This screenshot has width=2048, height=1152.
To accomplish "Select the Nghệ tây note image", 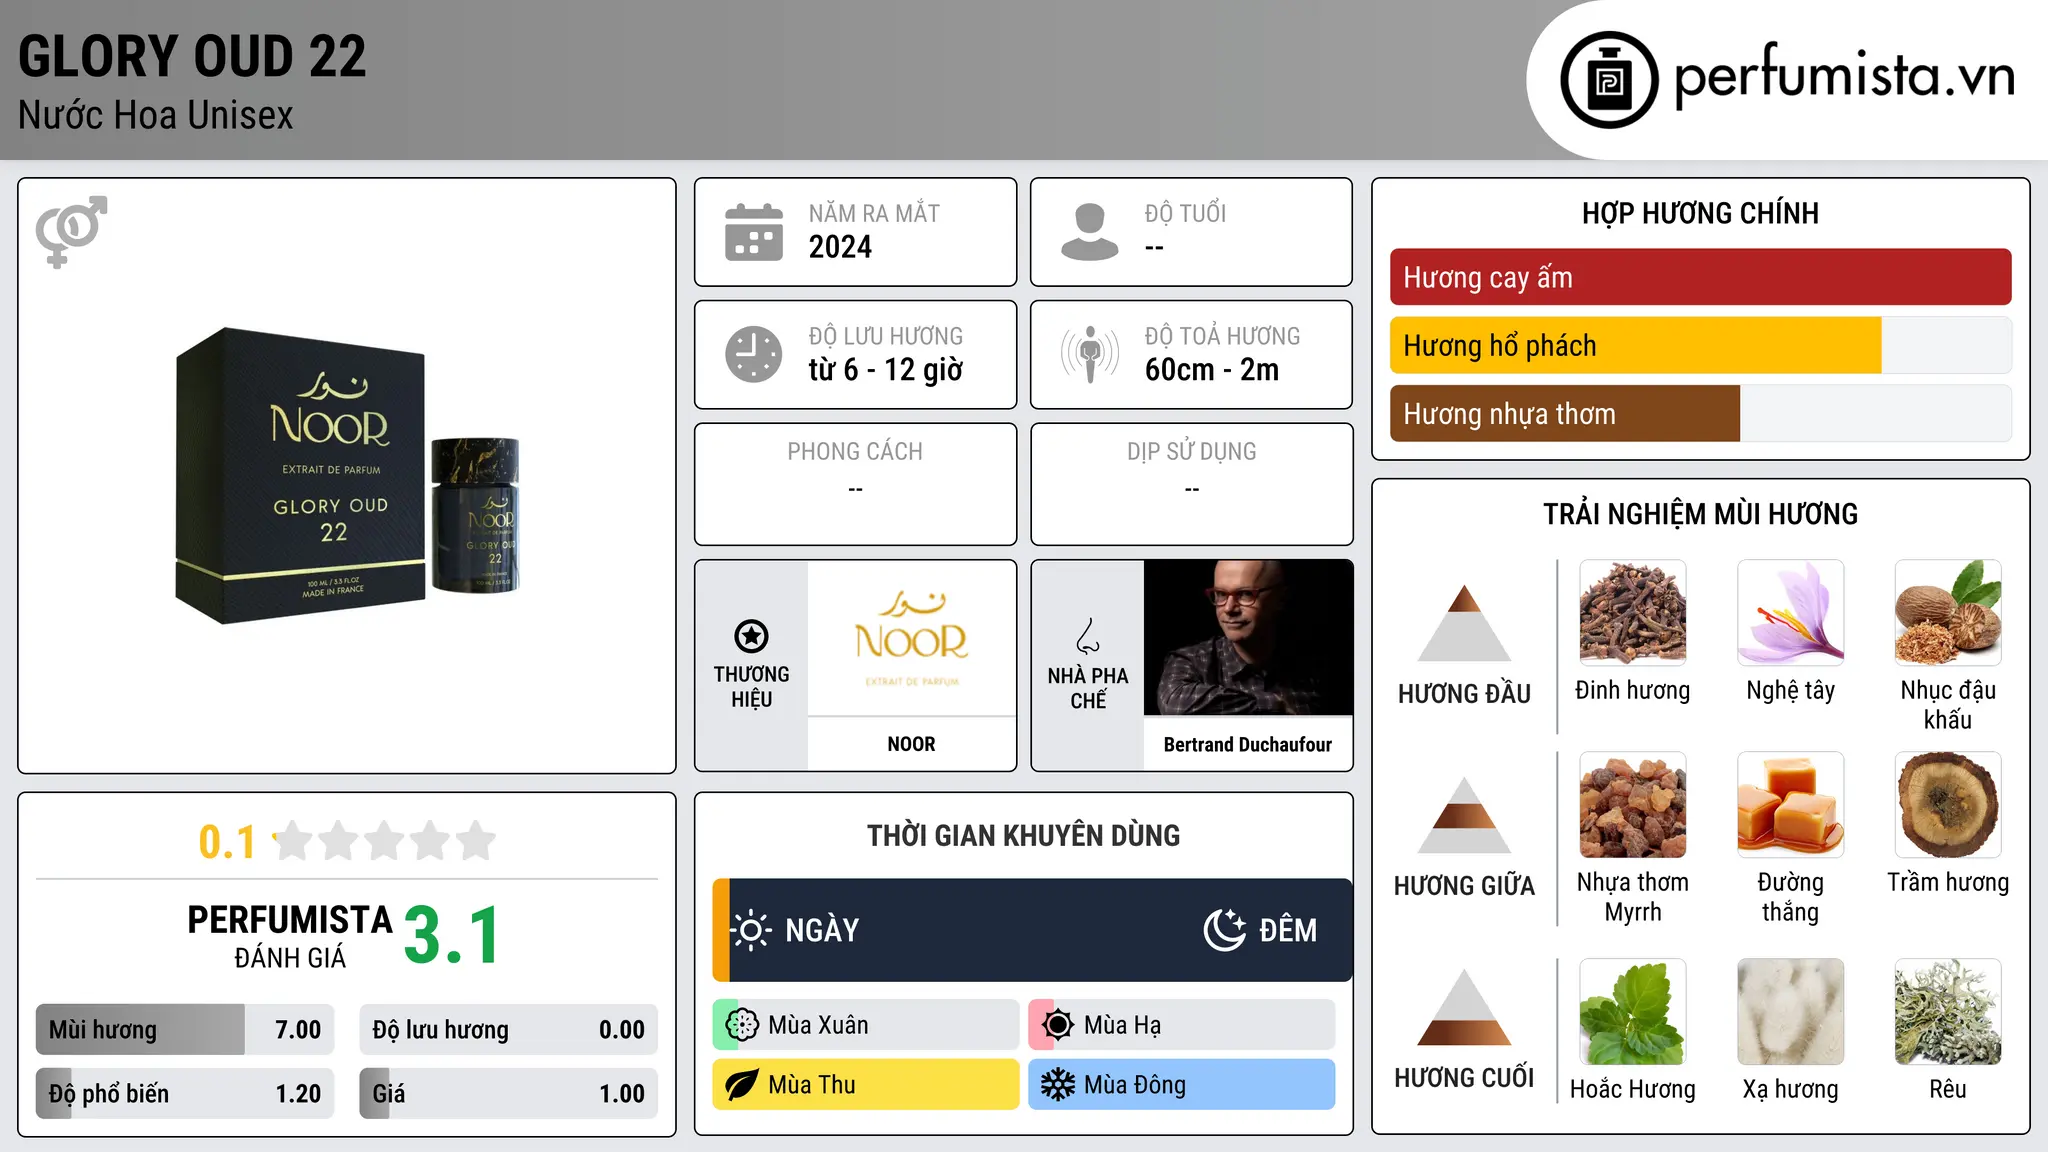I will click(1791, 613).
